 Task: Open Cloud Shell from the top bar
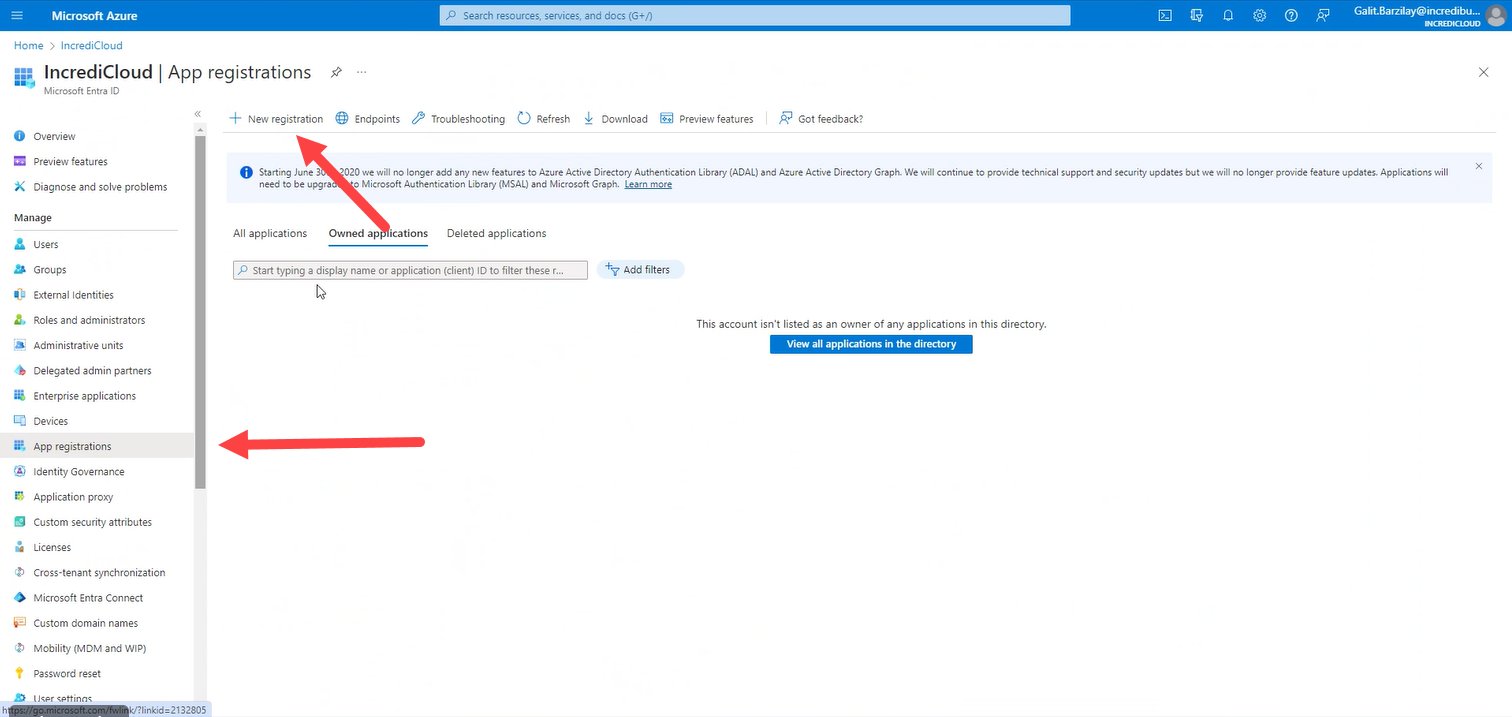pyautogui.click(x=1165, y=15)
